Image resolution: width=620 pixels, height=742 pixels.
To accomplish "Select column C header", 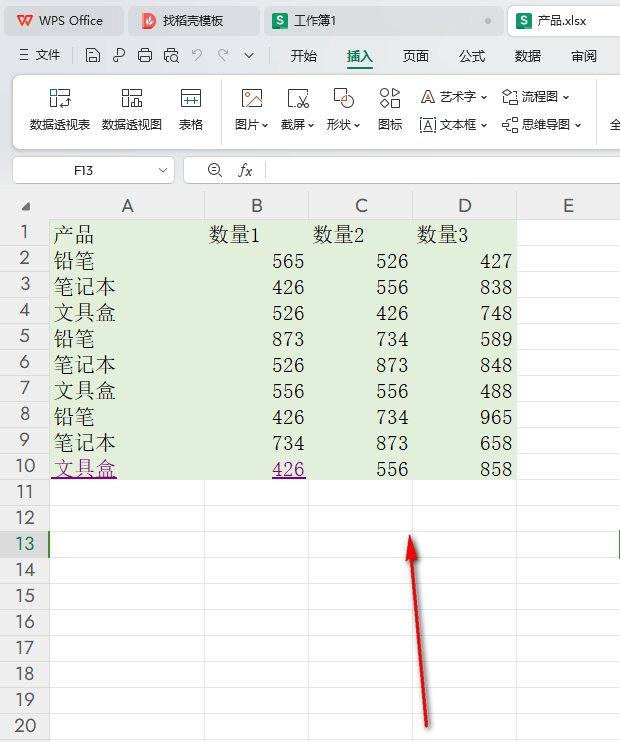I will [x=361, y=206].
